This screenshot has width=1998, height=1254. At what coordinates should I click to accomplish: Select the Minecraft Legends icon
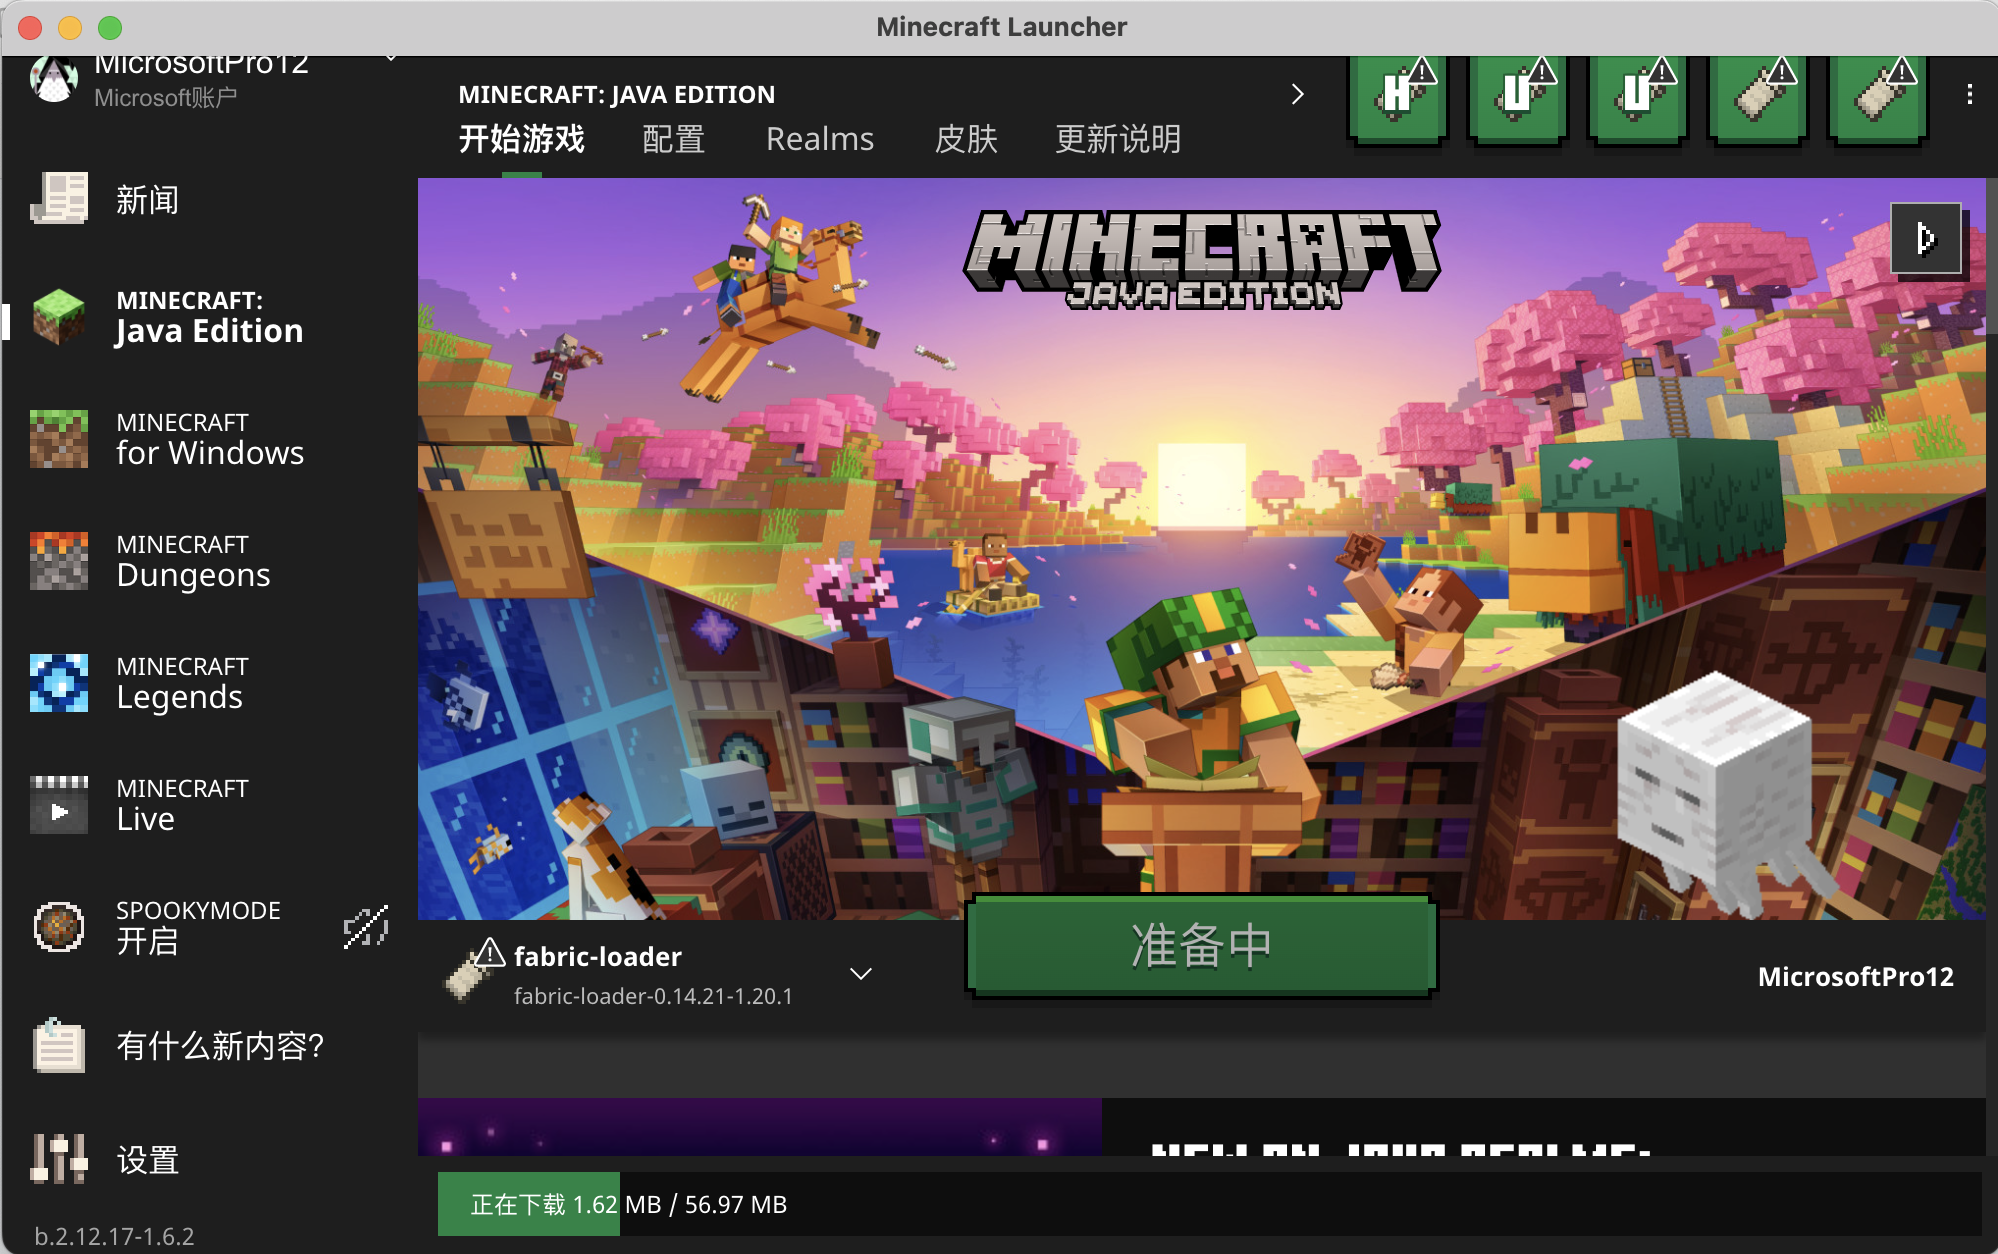[x=59, y=682]
